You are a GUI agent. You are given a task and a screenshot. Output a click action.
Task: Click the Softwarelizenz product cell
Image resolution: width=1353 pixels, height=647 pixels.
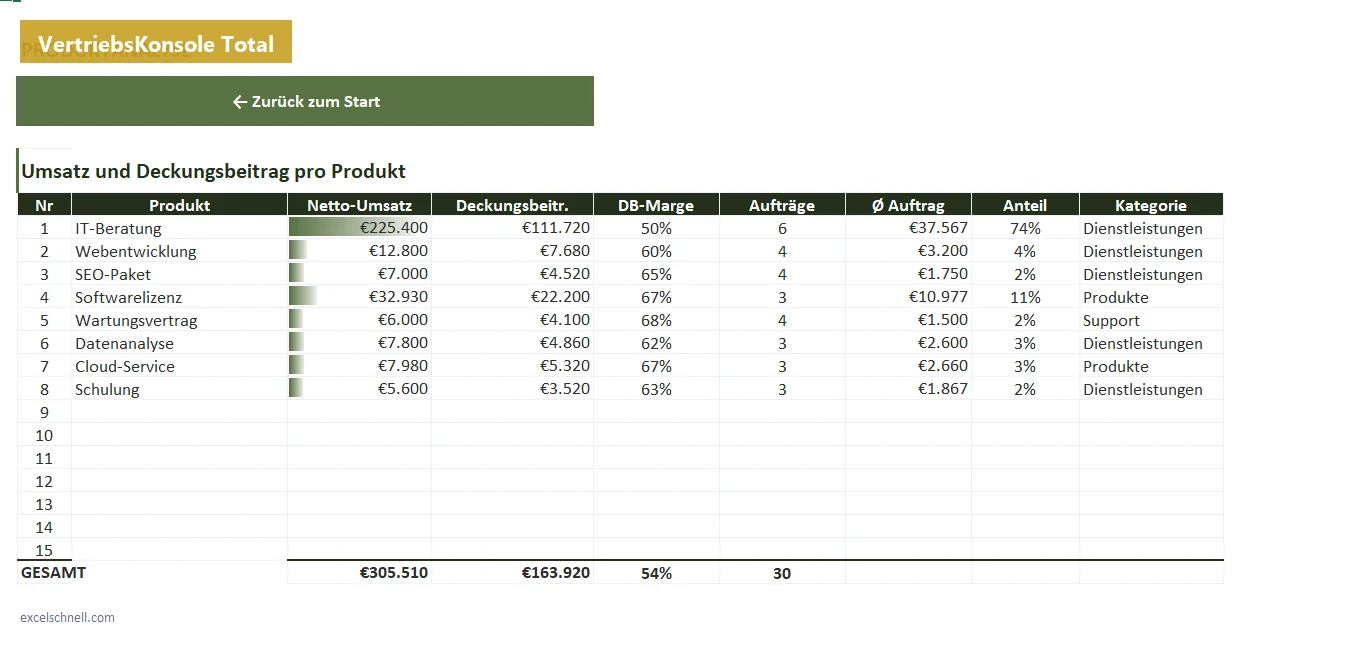(180, 297)
